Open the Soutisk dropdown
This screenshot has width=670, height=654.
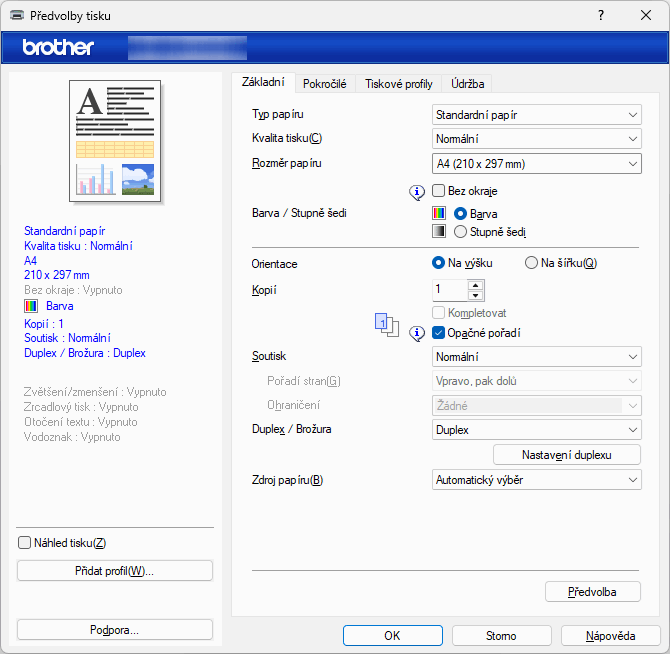click(x=536, y=357)
